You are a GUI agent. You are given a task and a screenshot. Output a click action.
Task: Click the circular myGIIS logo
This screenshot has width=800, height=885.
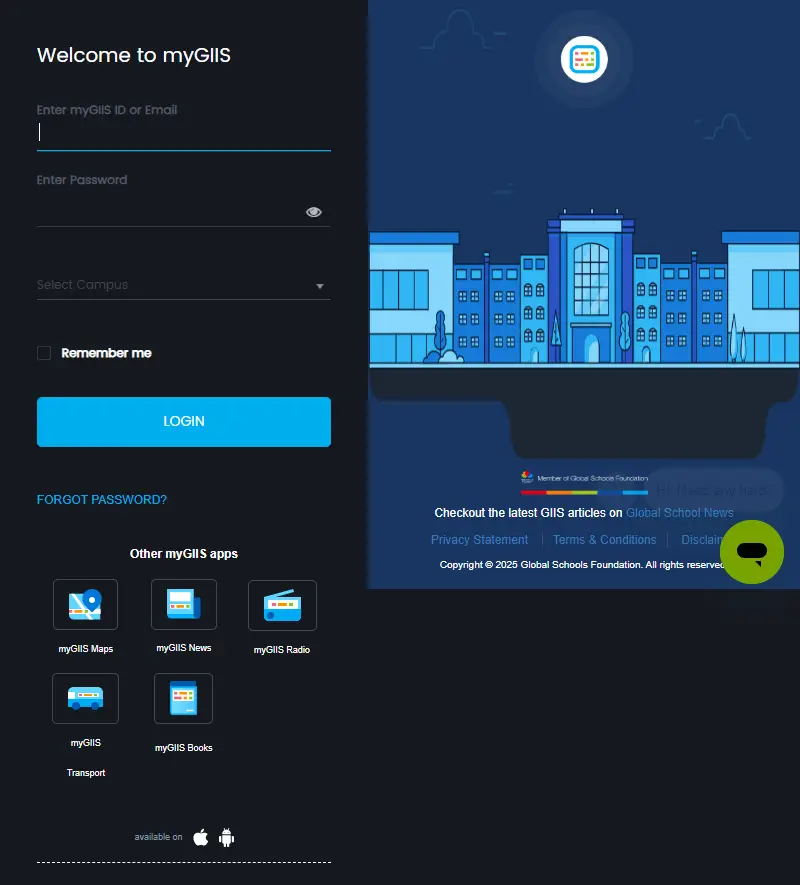pyautogui.click(x=584, y=59)
